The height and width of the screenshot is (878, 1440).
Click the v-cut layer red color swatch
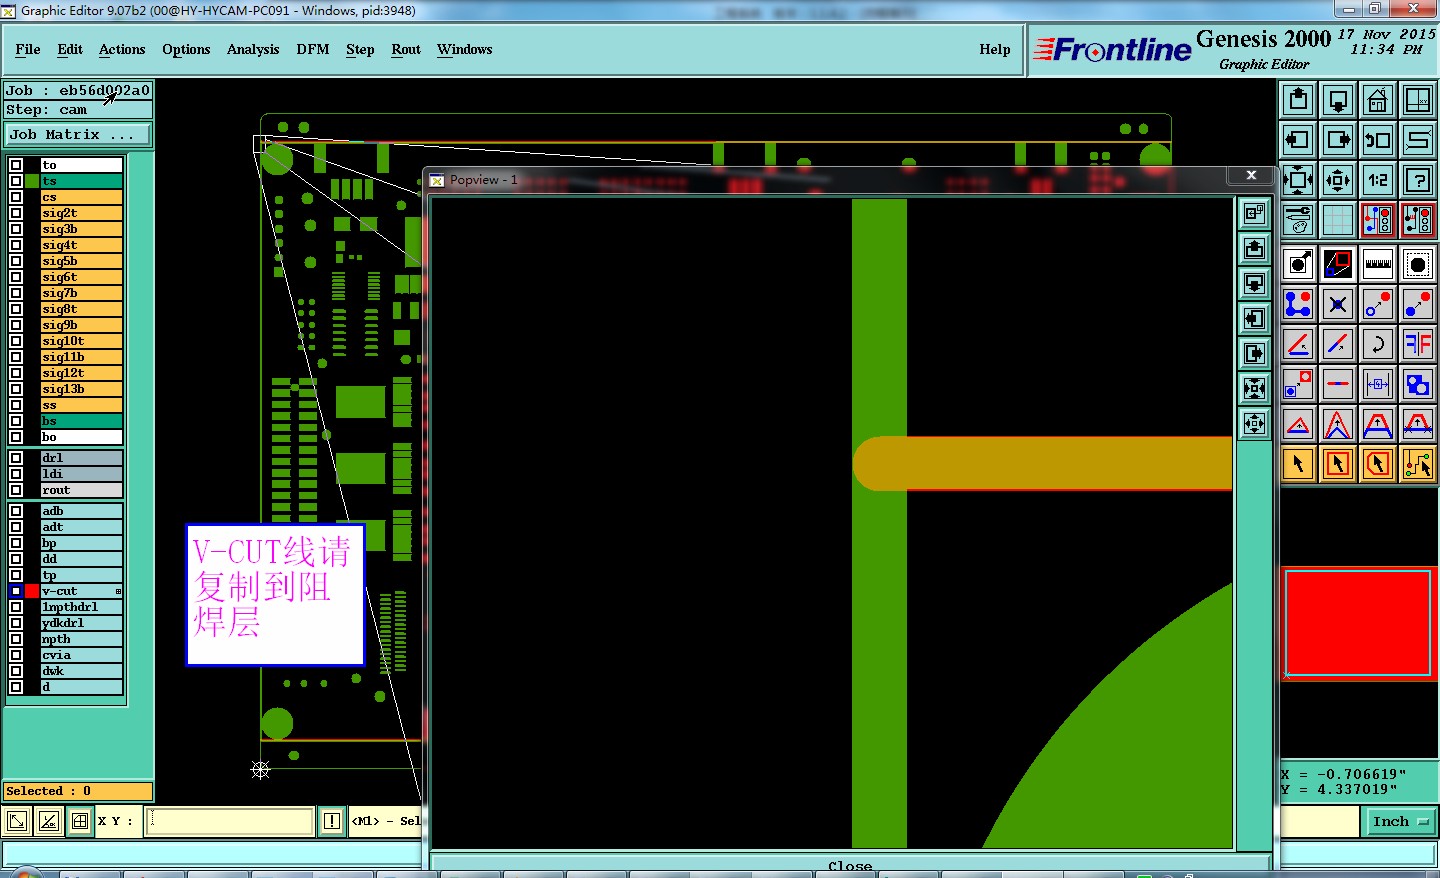pos(32,591)
